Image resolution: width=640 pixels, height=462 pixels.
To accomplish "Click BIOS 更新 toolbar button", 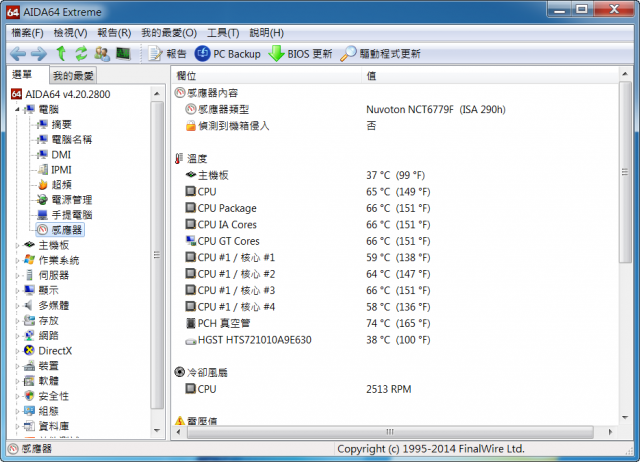I will (x=300, y=54).
